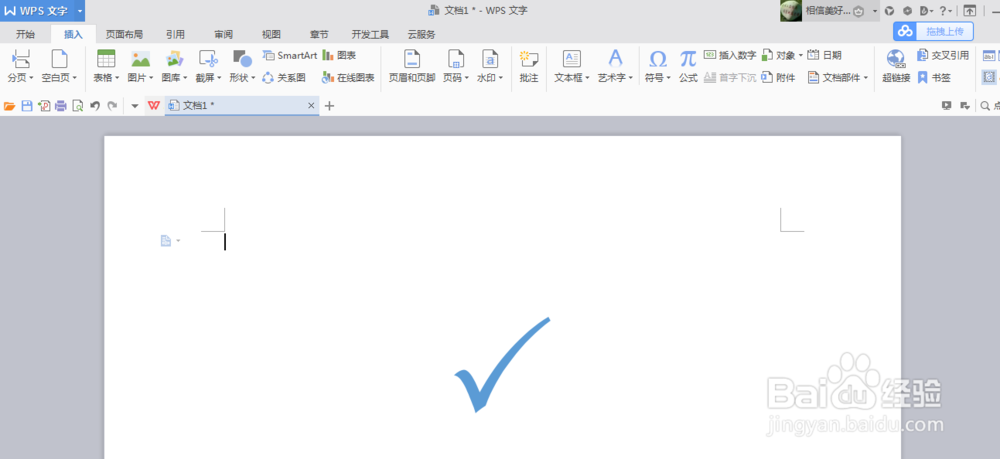Insert an Online Chart (在线图表)
Viewport: 1000px width, 459px height.
coord(348,78)
